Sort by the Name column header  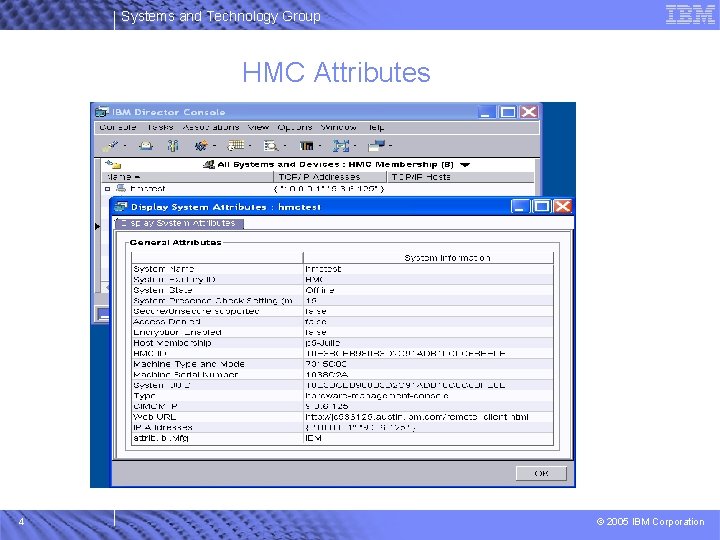pos(187,177)
